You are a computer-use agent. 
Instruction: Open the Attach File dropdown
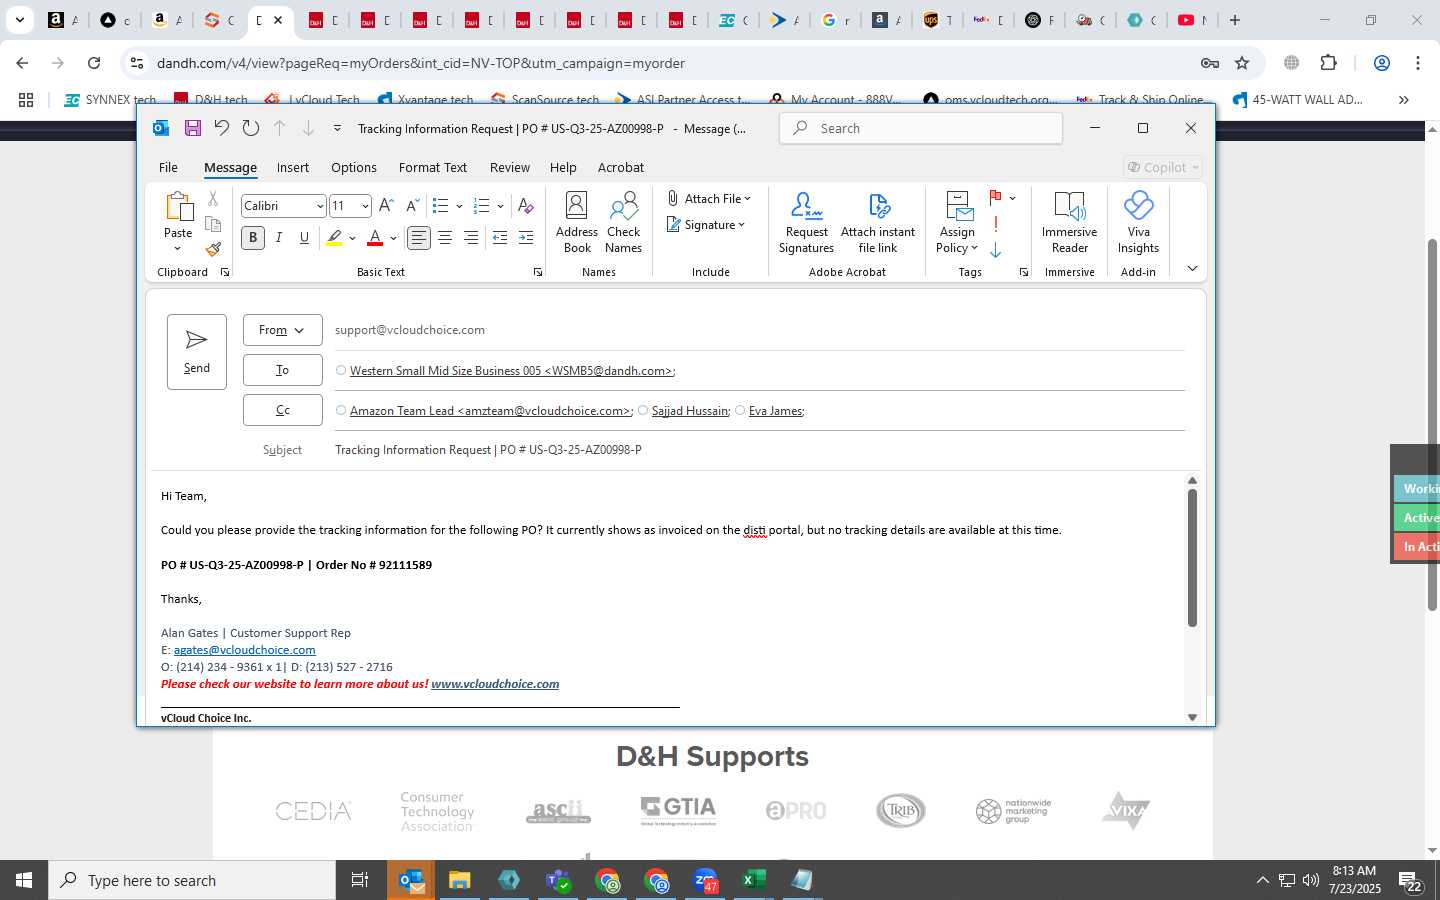click(708, 199)
